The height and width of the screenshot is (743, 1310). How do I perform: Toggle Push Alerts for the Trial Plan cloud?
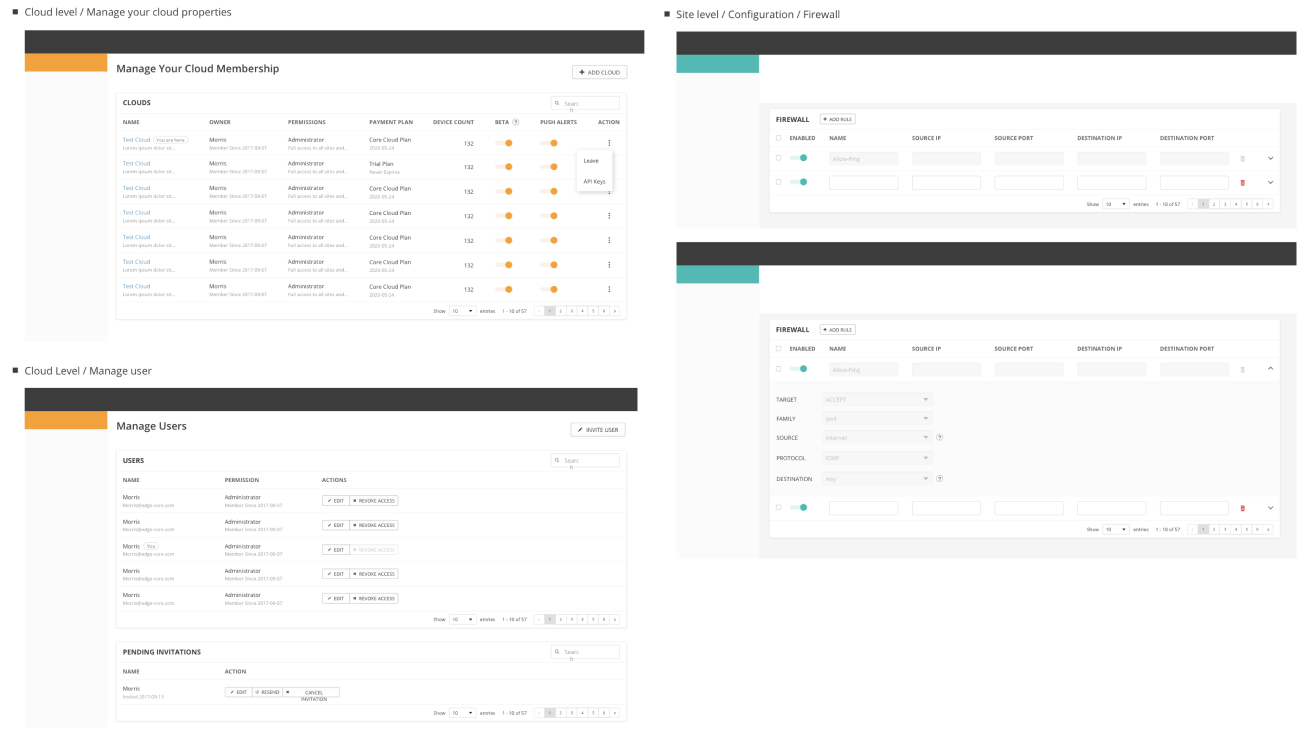[x=549, y=167]
